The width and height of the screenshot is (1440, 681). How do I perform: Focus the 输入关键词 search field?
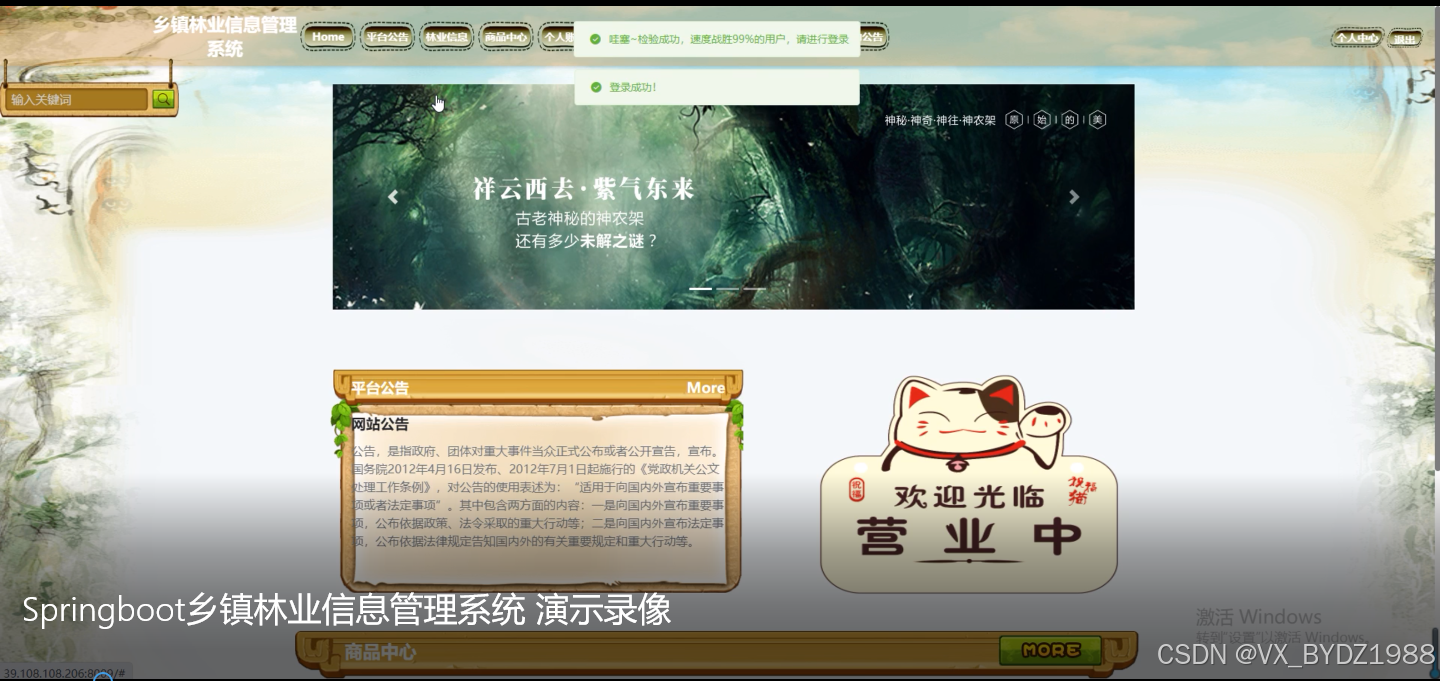(x=78, y=99)
